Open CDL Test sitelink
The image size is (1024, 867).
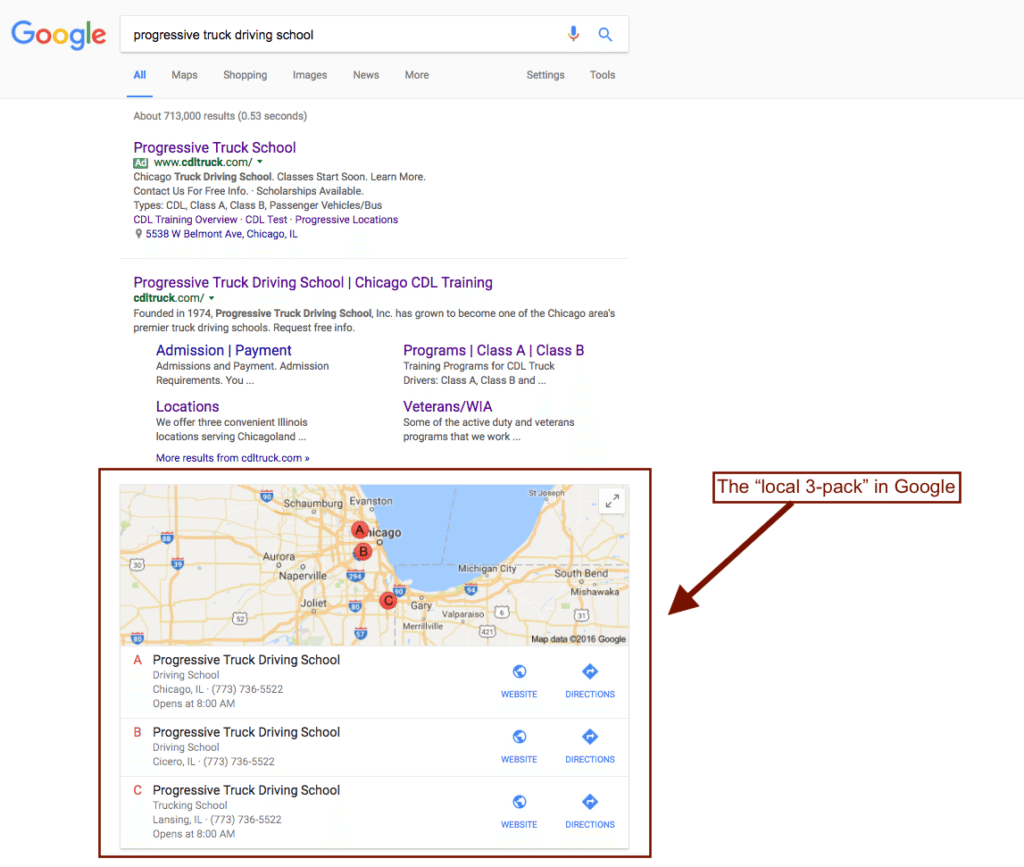266,219
